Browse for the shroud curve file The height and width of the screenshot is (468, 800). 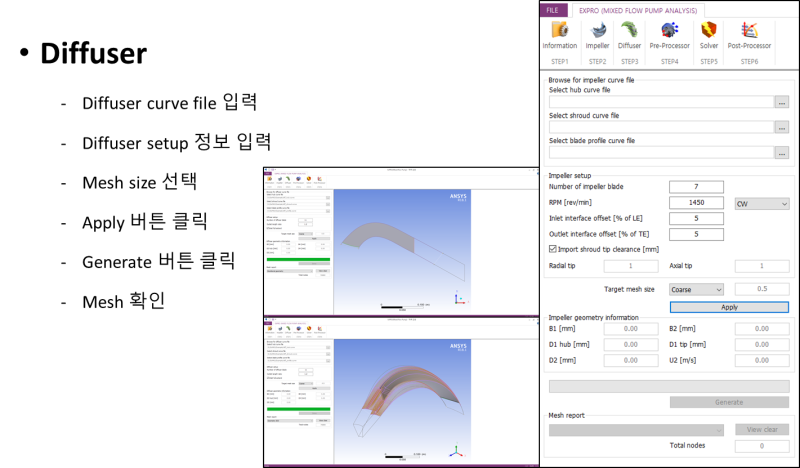click(x=782, y=127)
